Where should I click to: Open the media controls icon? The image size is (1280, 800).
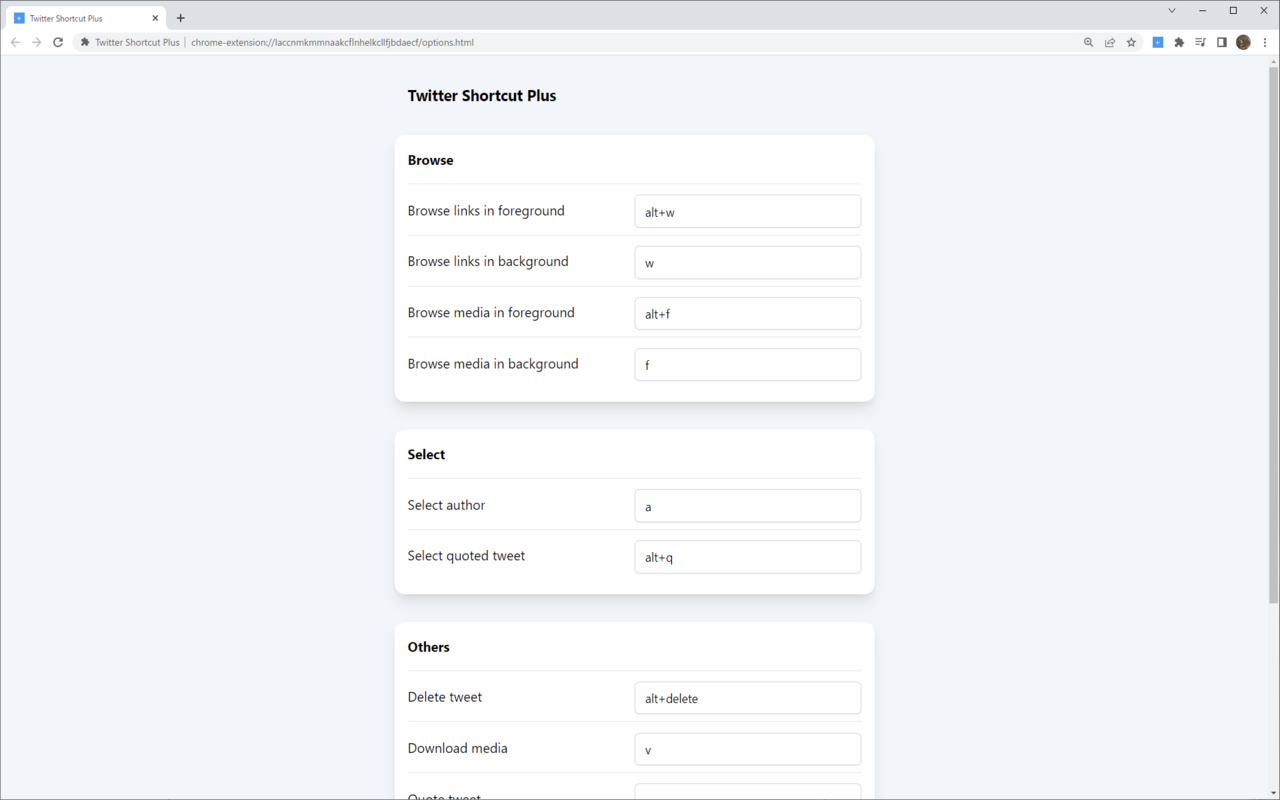(x=1200, y=42)
